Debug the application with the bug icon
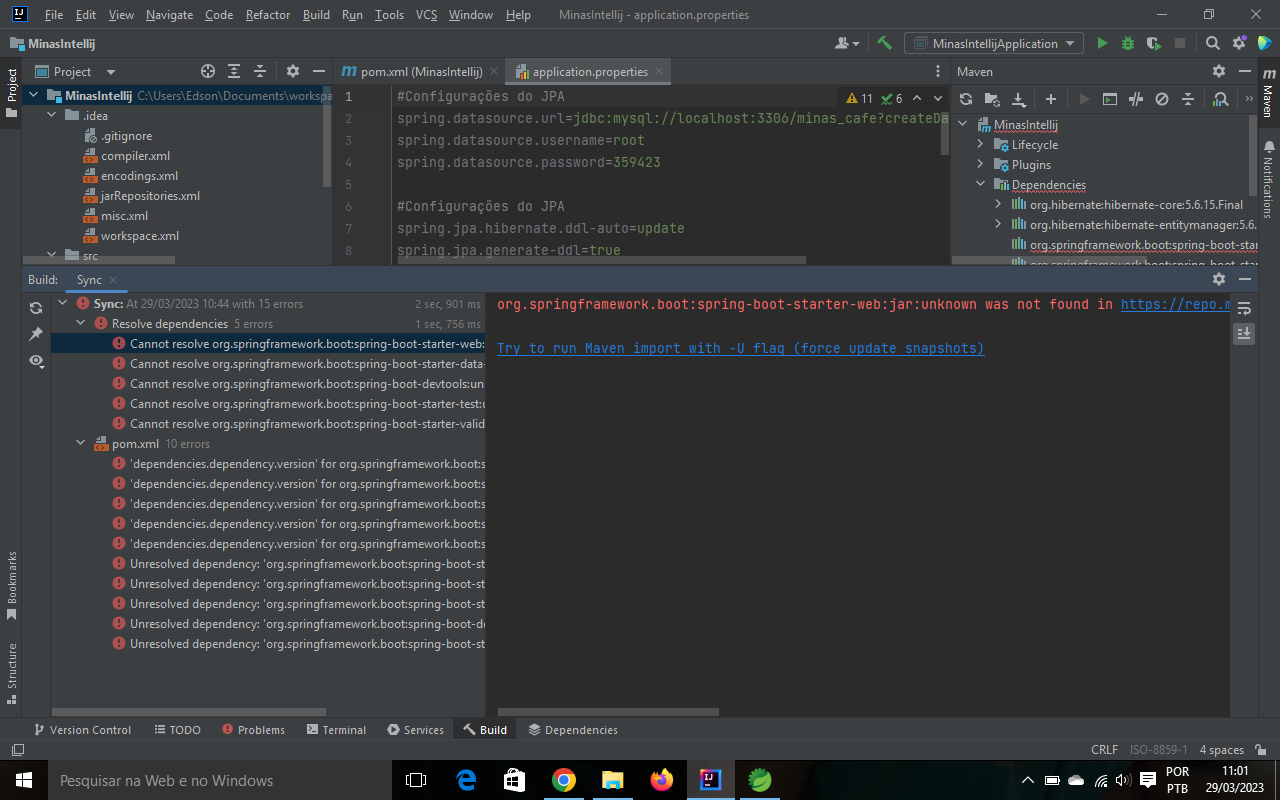The height and width of the screenshot is (800, 1280). 1128,43
